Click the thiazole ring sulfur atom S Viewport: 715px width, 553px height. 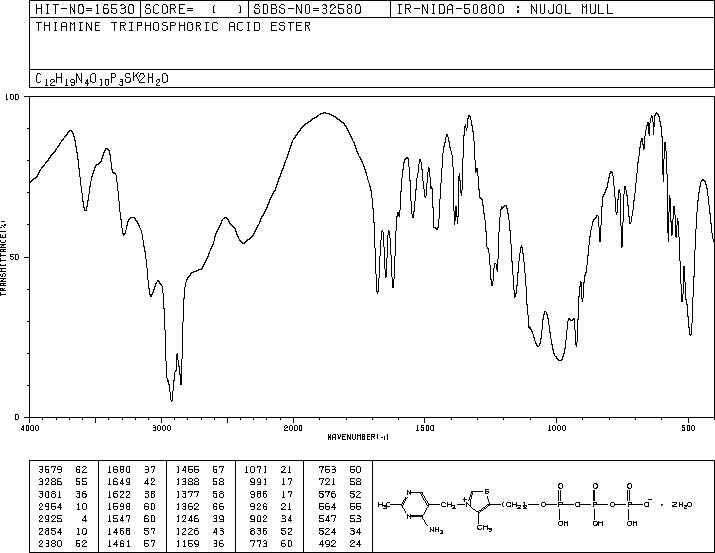(487, 491)
